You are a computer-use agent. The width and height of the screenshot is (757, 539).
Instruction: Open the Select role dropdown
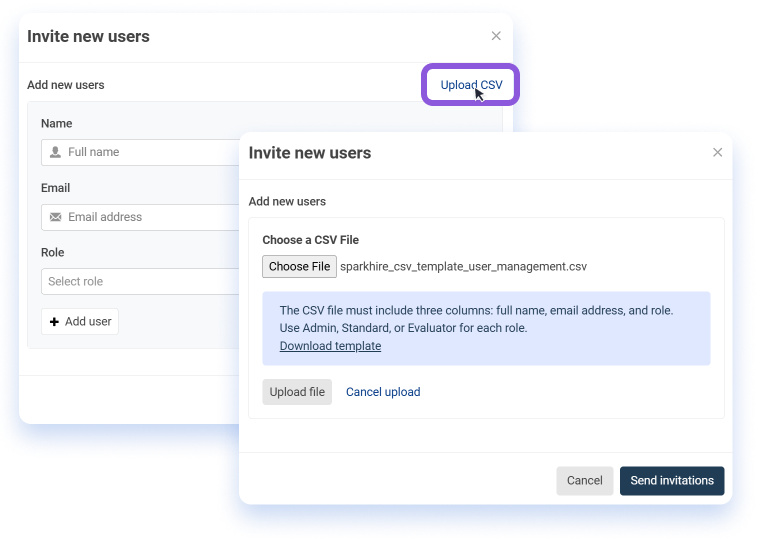[140, 282]
